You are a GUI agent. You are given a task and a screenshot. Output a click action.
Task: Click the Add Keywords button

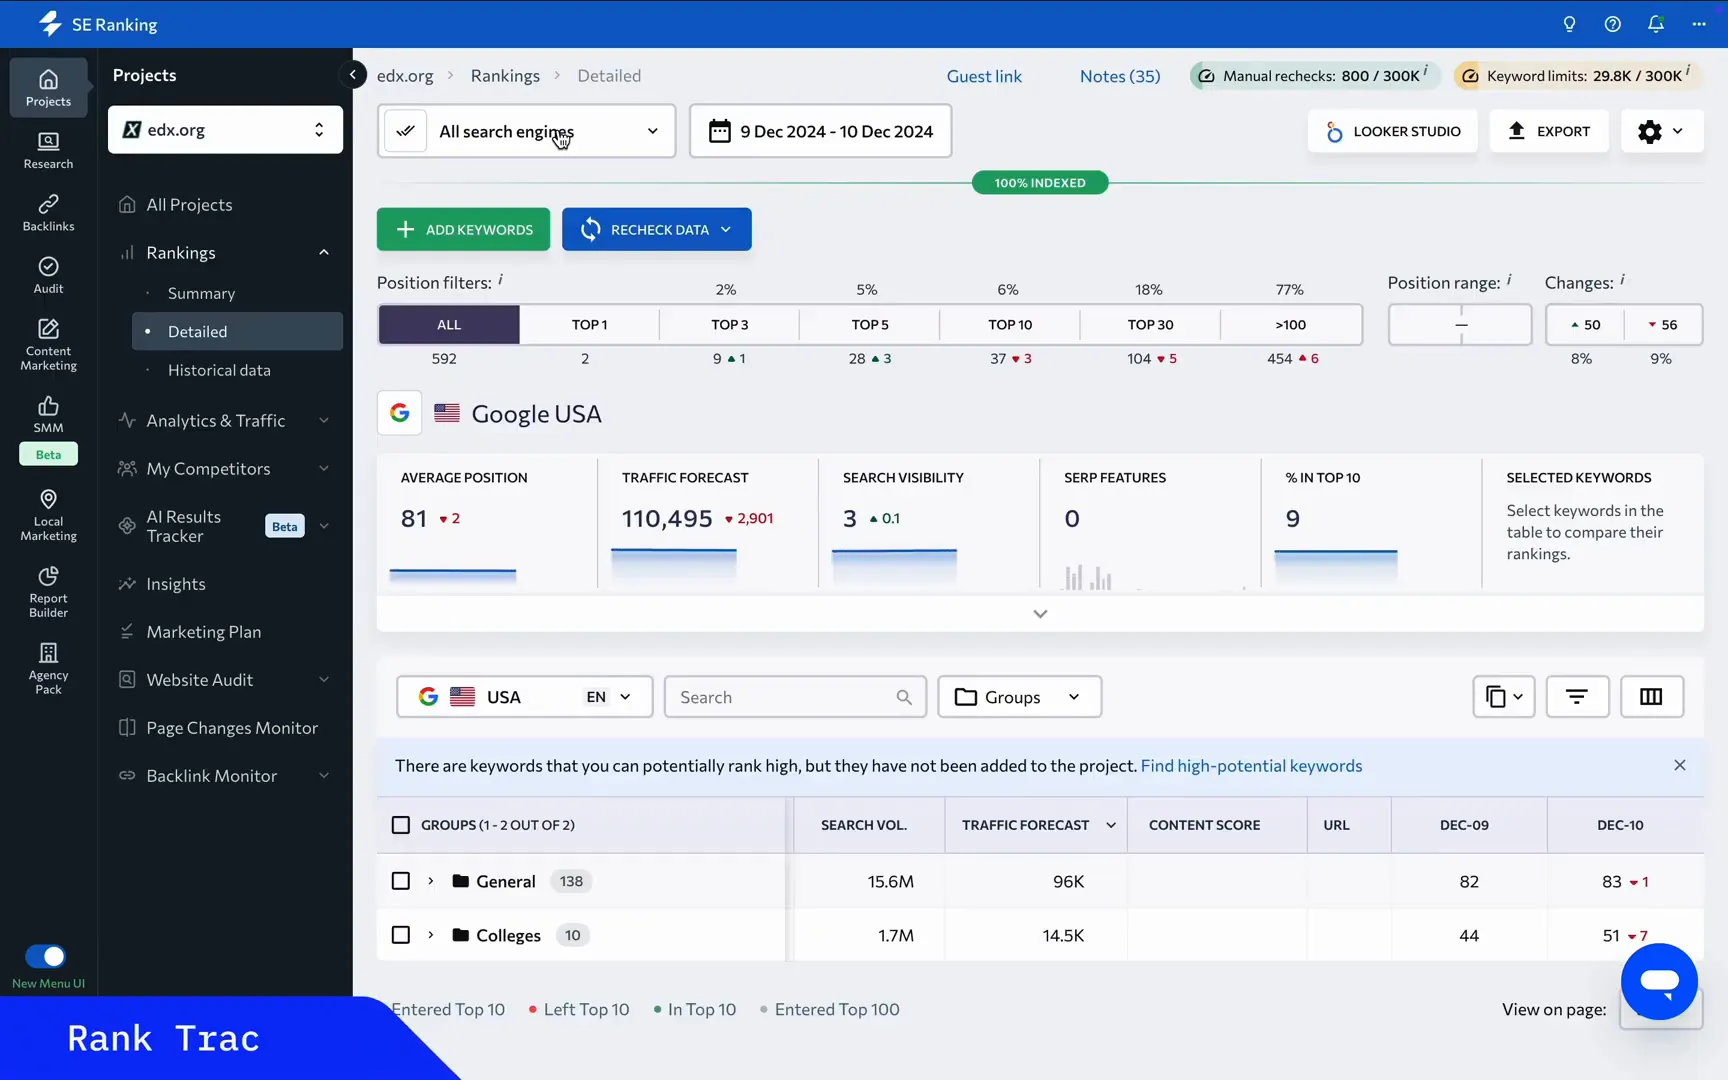pyautogui.click(x=463, y=229)
